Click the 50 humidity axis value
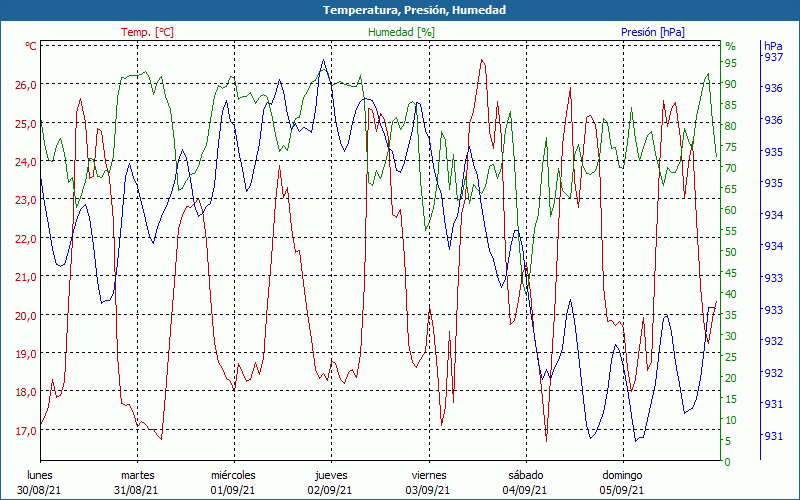Viewport: 800px width, 500px height. (x=731, y=252)
